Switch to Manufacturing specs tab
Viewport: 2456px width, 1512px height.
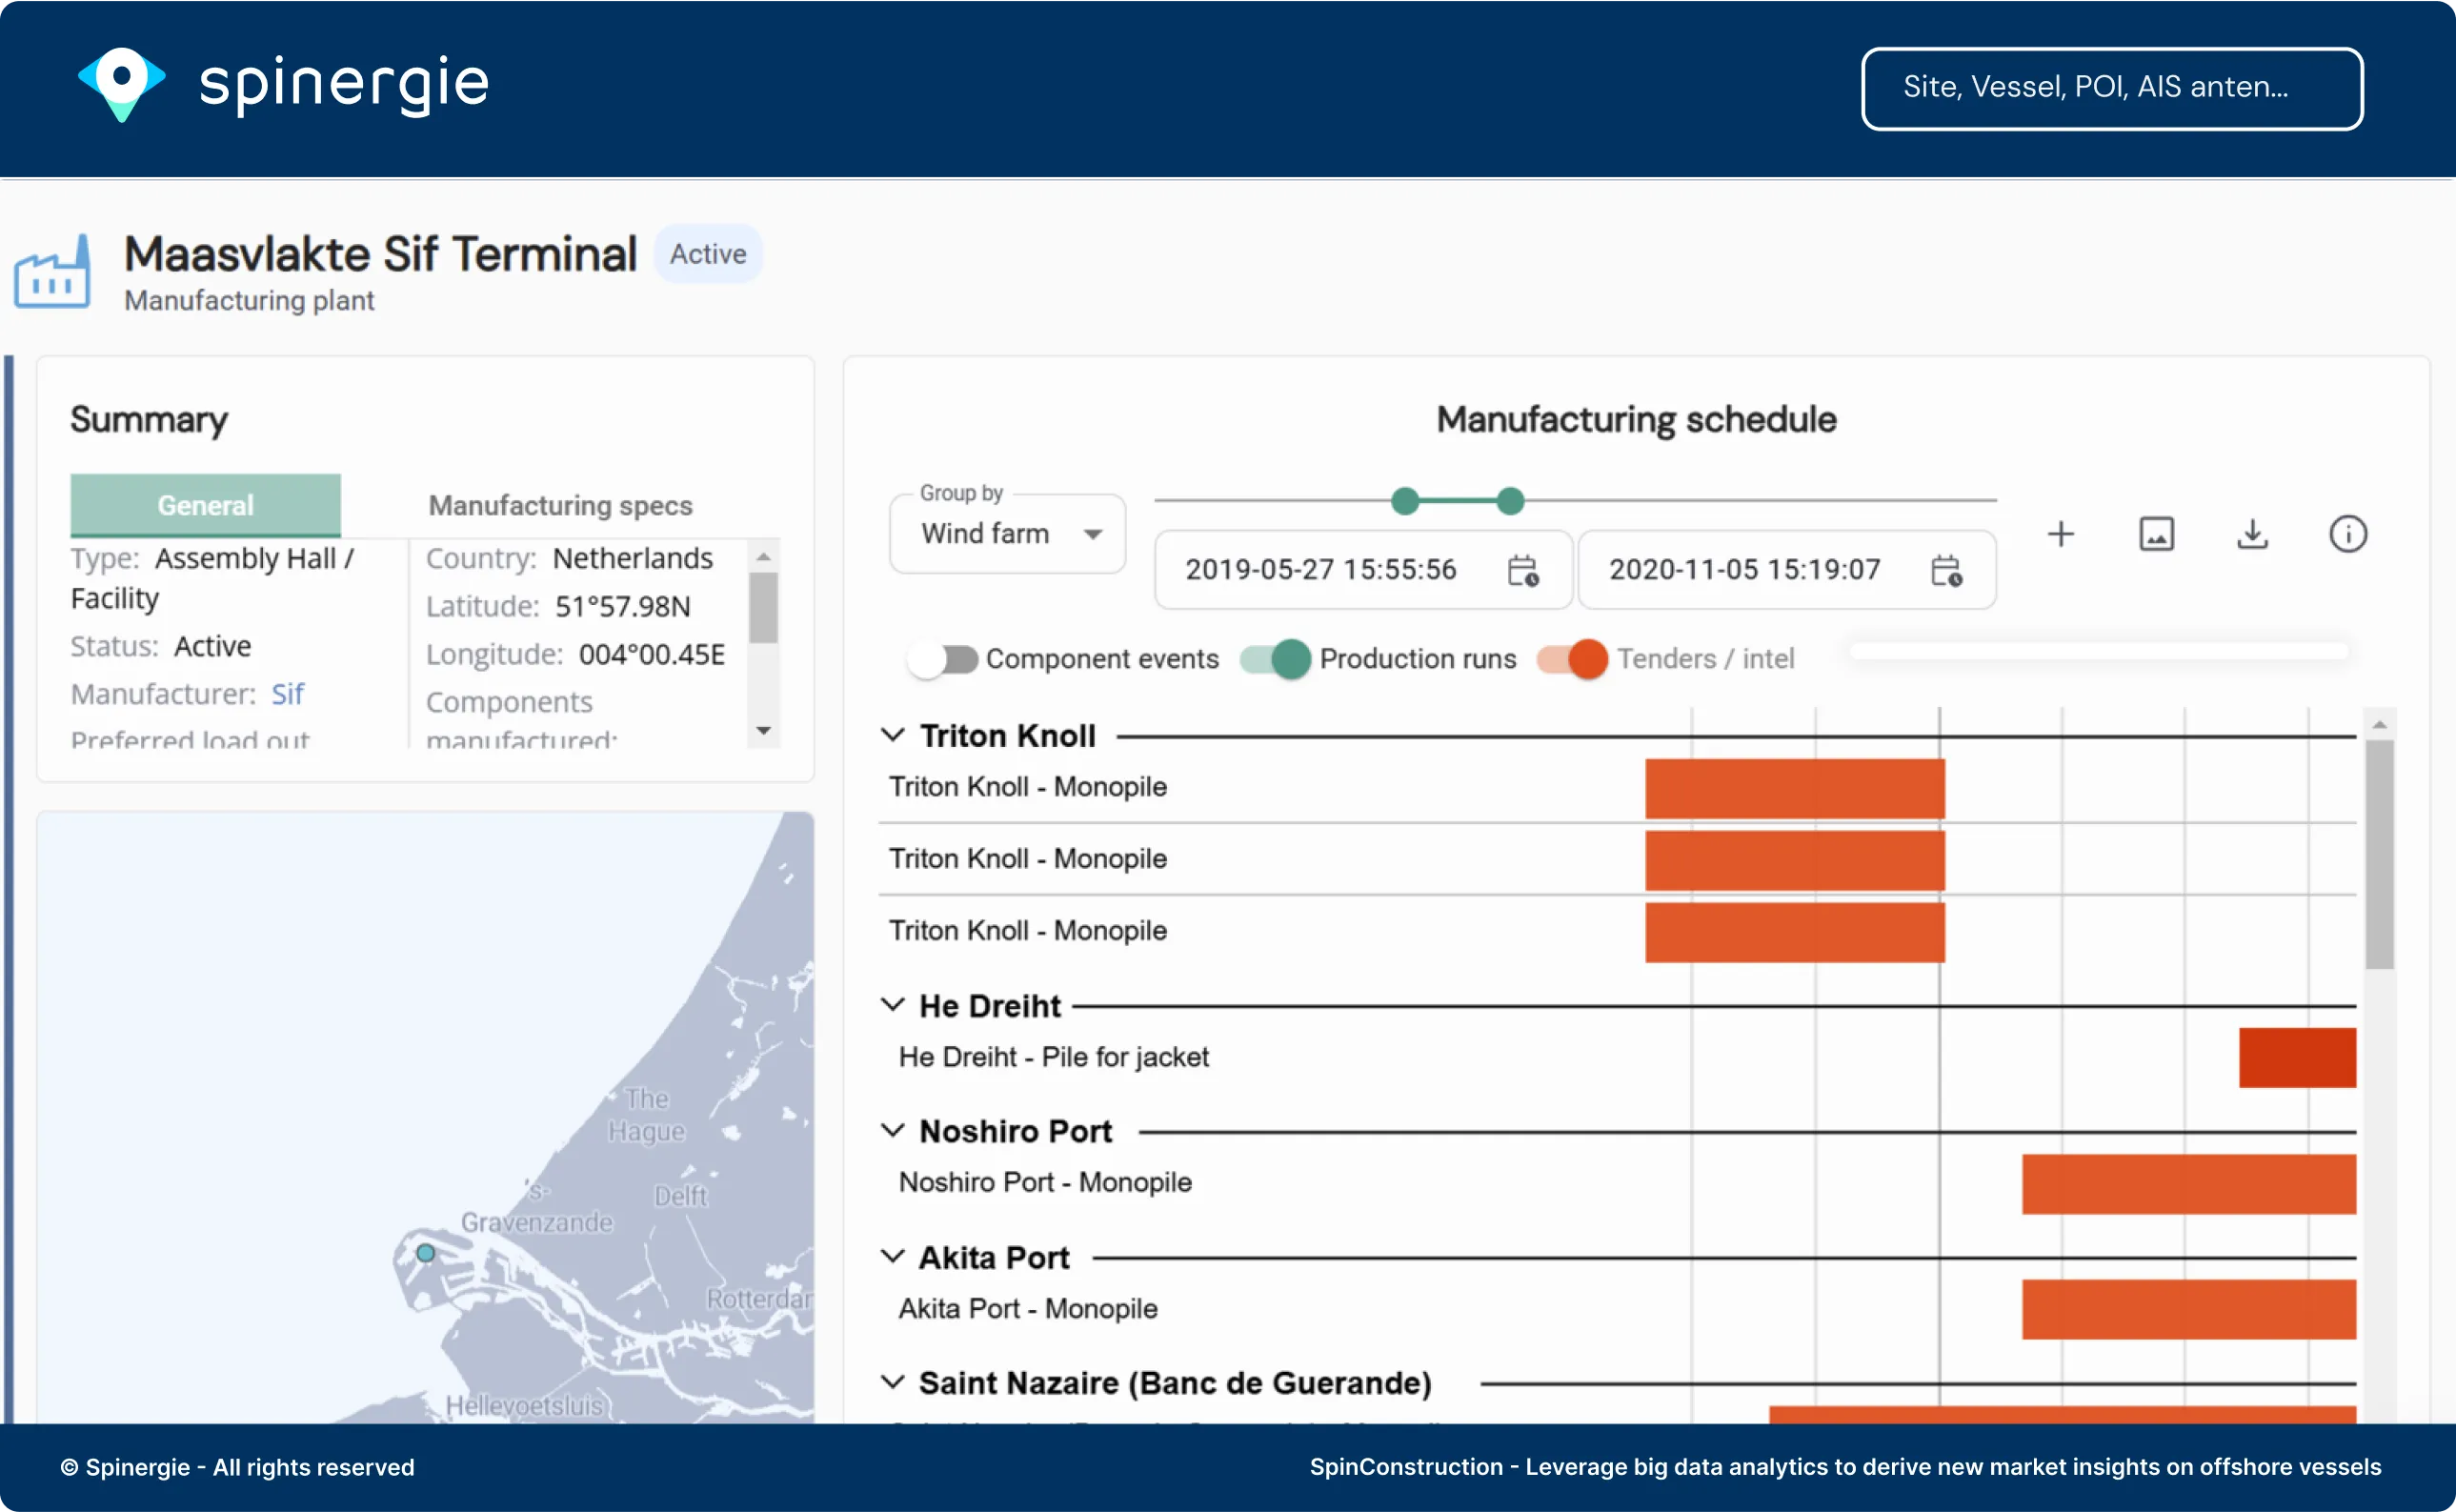click(560, 505)
